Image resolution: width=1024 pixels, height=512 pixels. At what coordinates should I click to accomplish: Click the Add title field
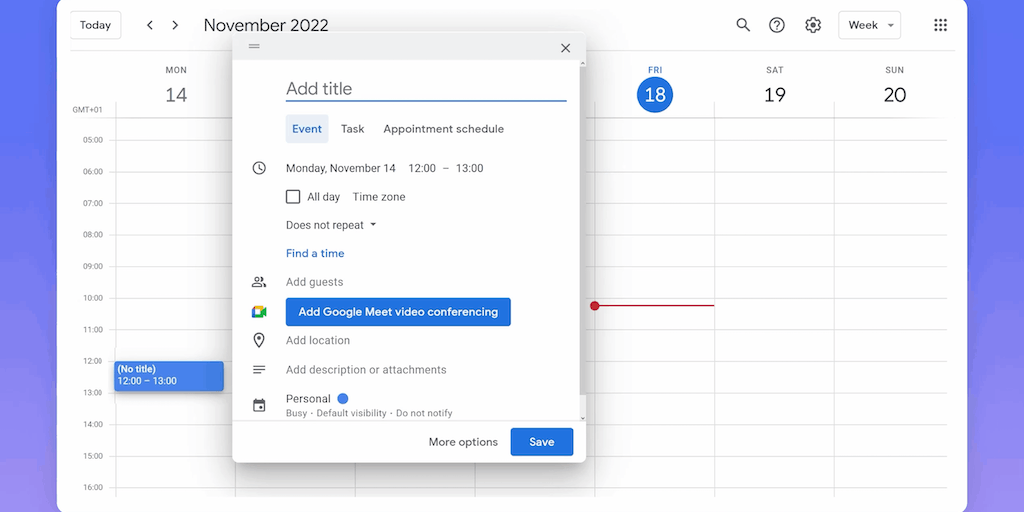click(x=426, y=89)
